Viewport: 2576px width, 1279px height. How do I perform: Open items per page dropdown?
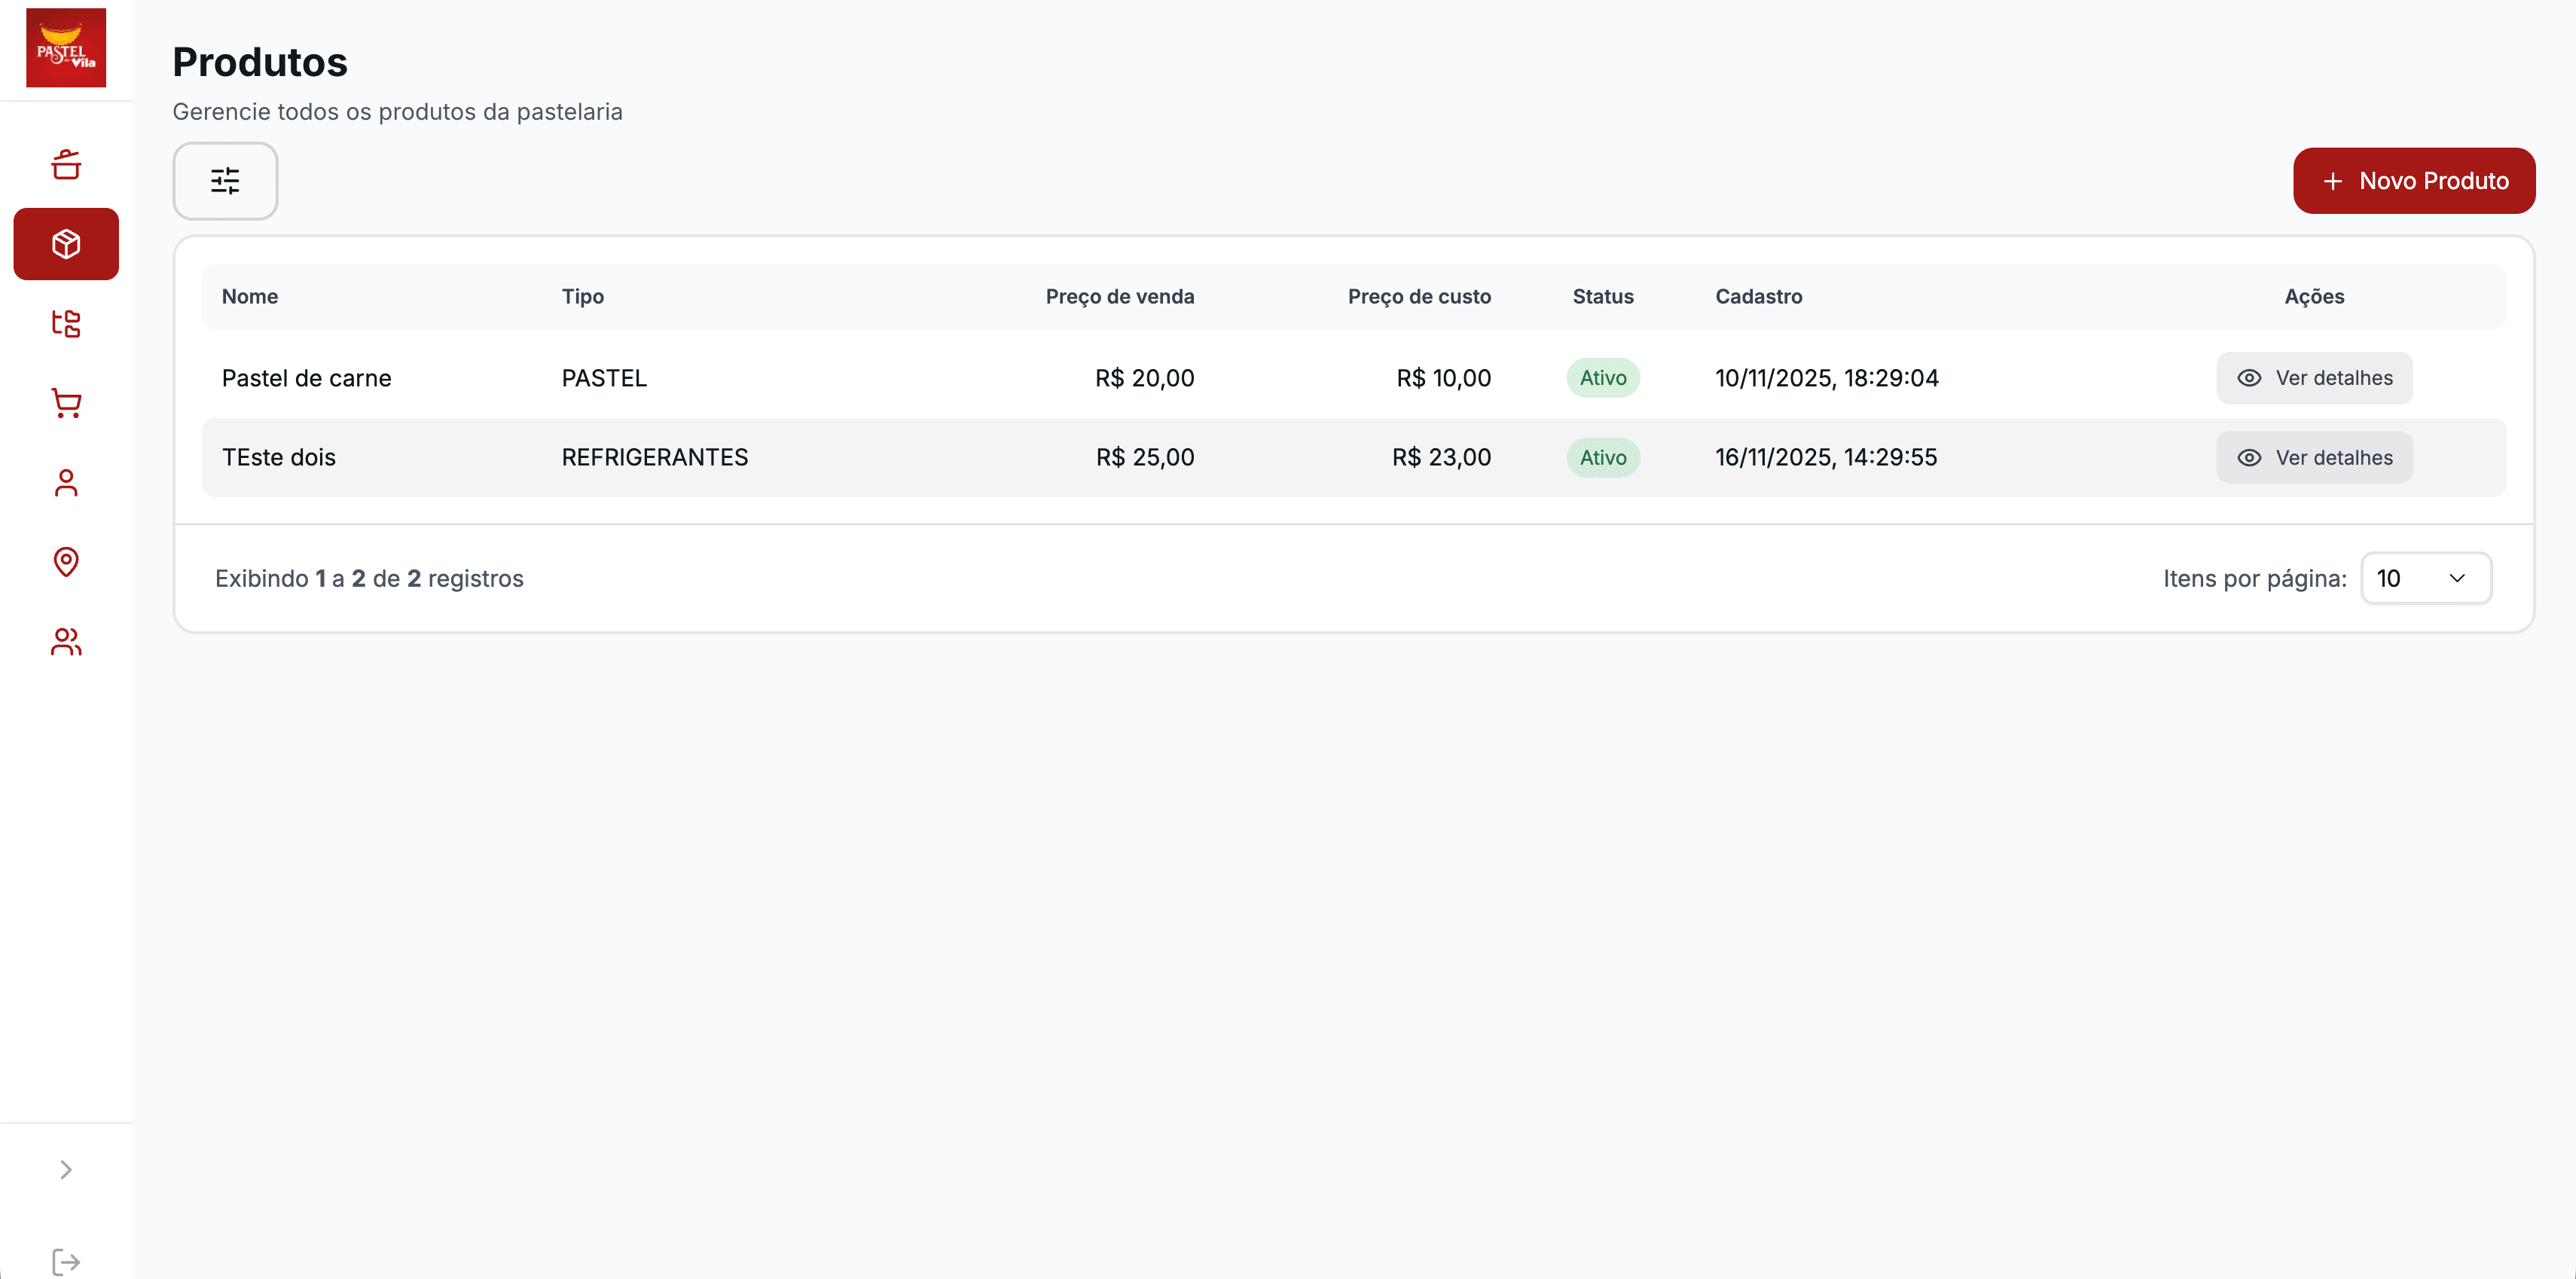[x=2425, y=578]
